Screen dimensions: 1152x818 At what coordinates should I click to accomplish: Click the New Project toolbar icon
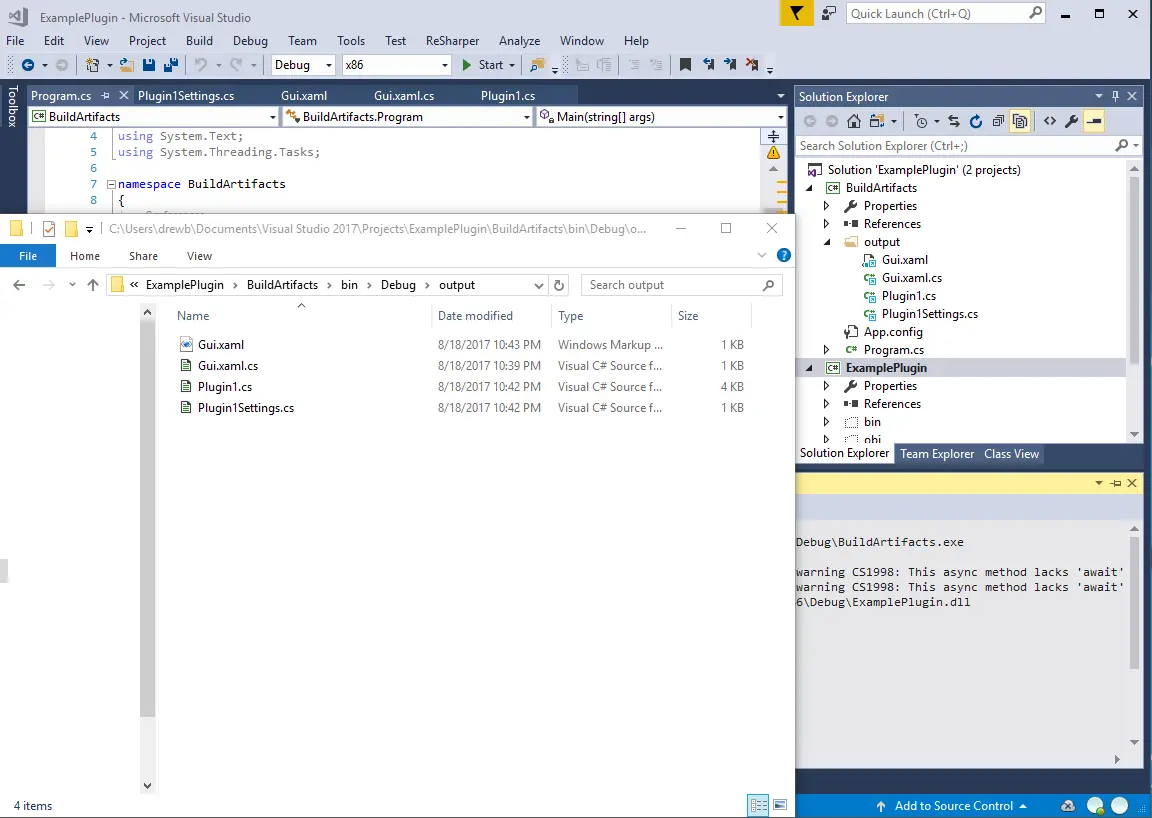(x=93, y=65)
